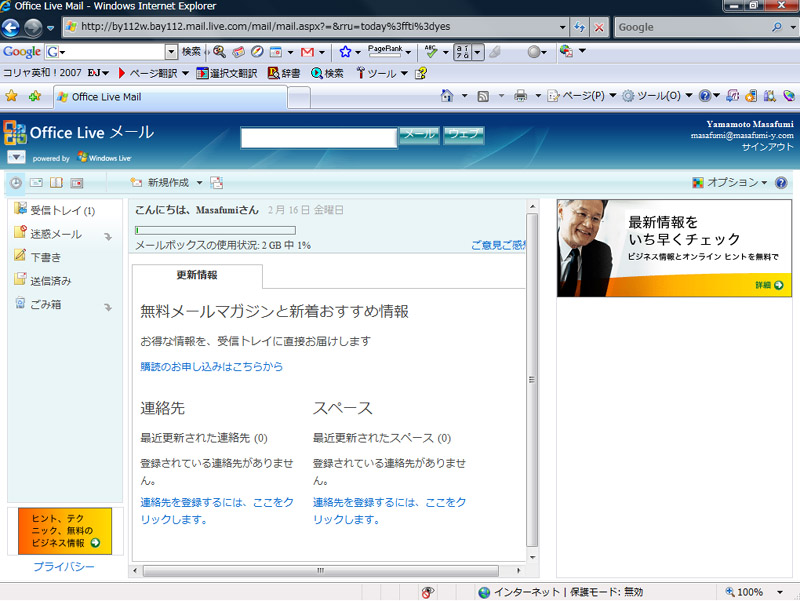Image resolution: width=800 pixels, height=601 pixels.
Task: Click the Google toolbar compass icon
Action: (257, 52)
